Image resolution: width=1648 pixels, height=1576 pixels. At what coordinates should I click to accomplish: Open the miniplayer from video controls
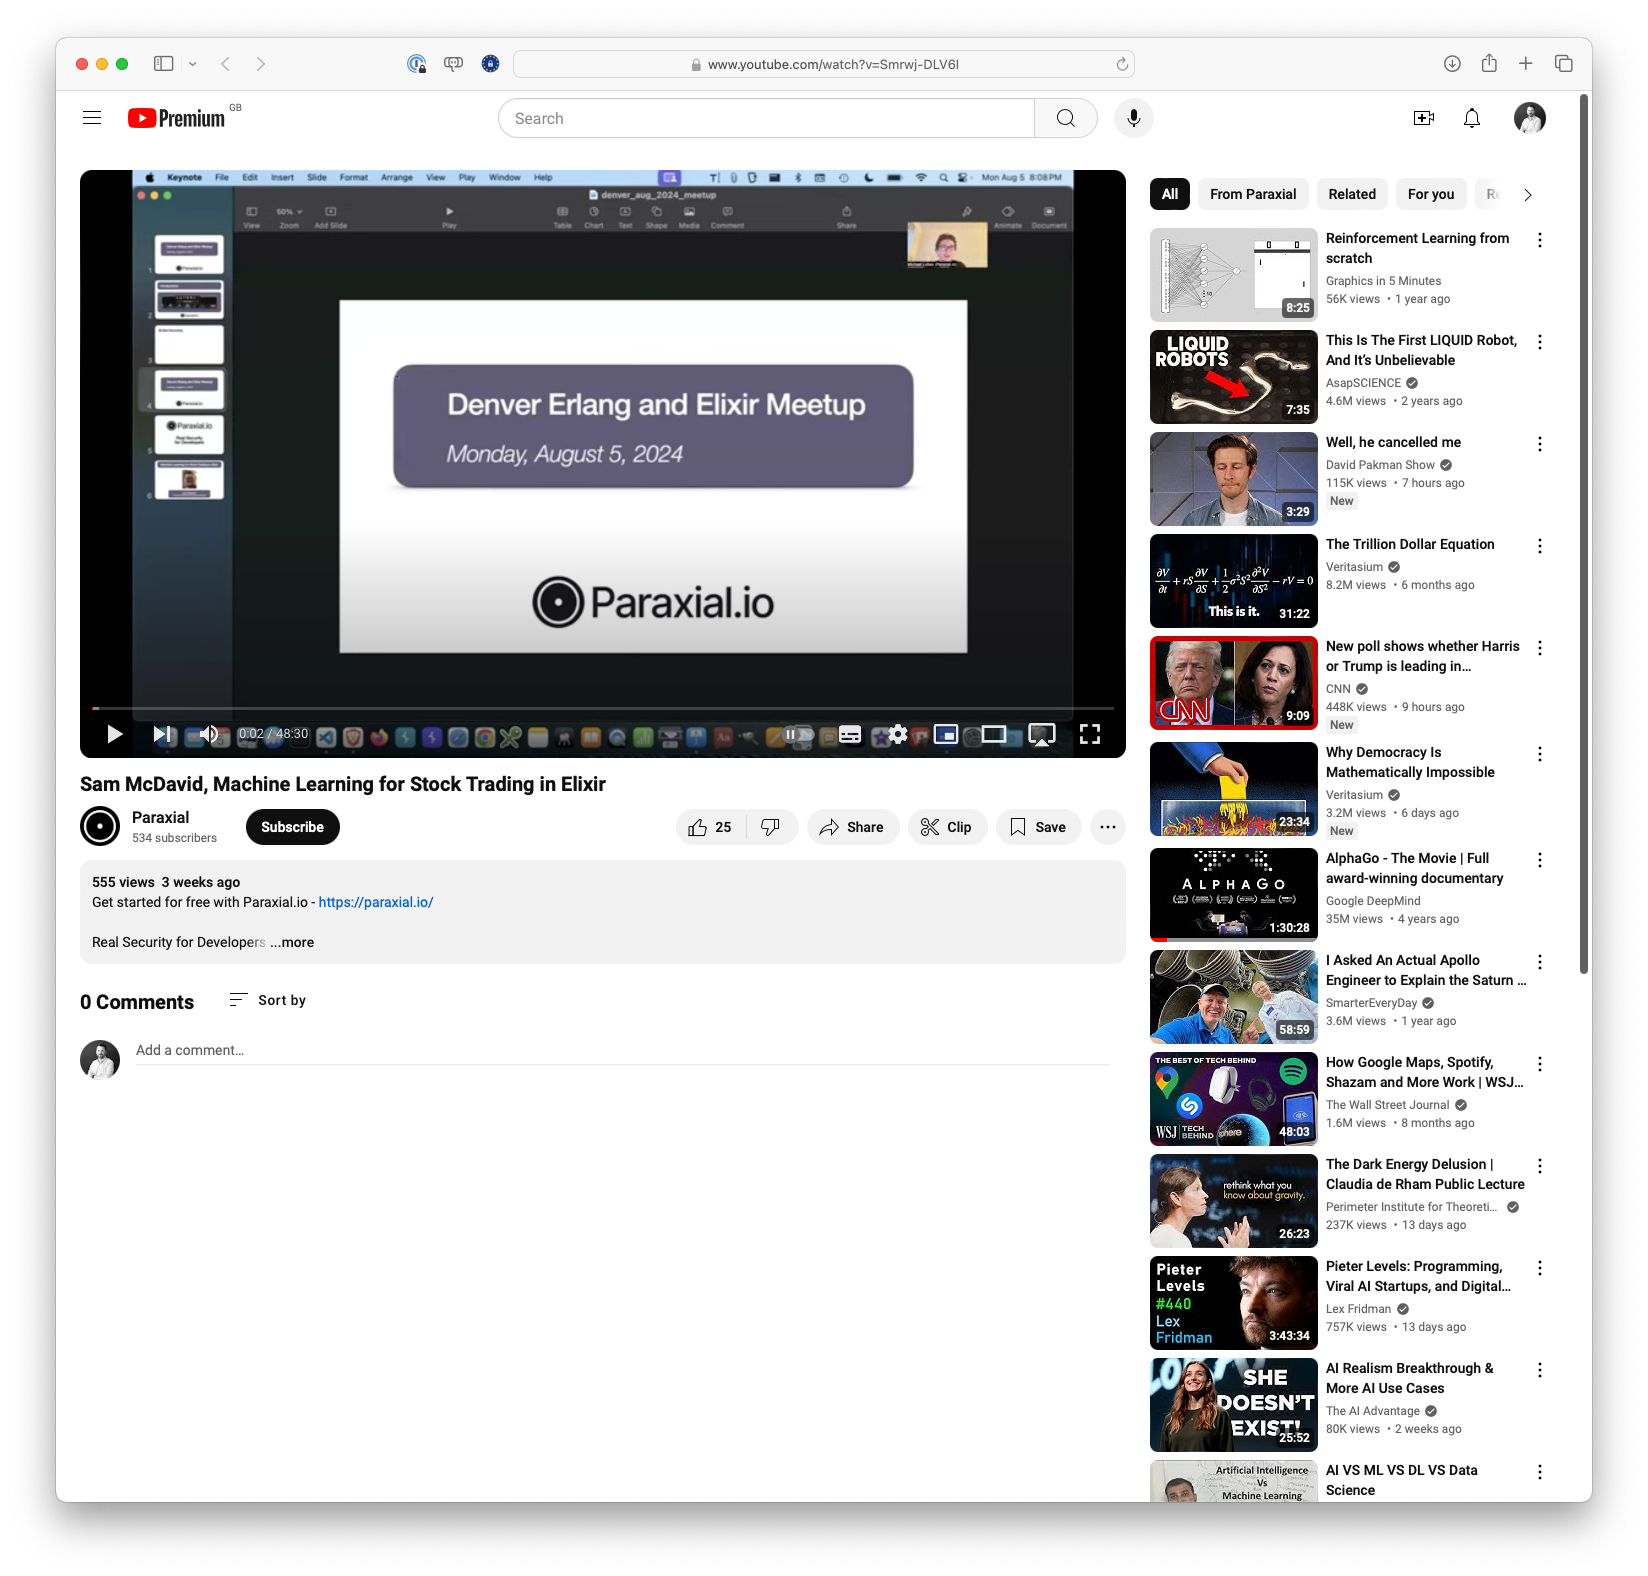(x=945, y=734)
